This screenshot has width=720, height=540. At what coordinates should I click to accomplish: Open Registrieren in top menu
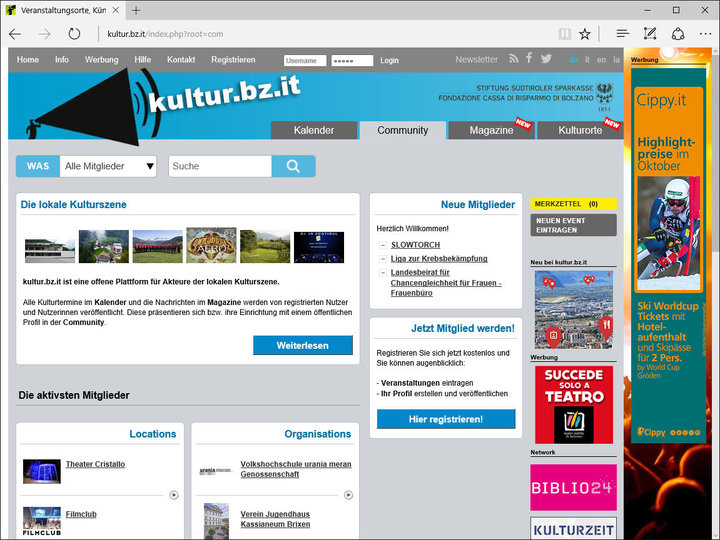pyautogui.click(x=233, y=60)
